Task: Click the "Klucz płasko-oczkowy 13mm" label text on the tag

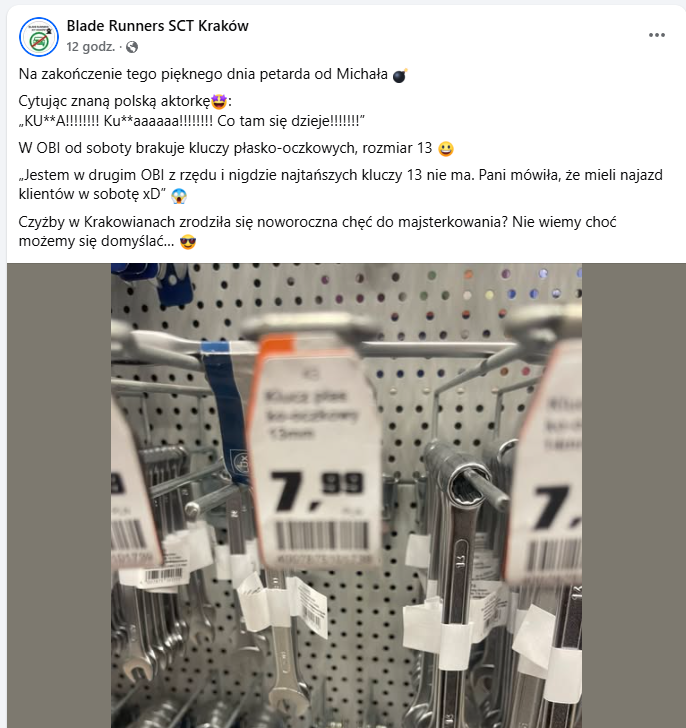Action: tap(311, 415)
